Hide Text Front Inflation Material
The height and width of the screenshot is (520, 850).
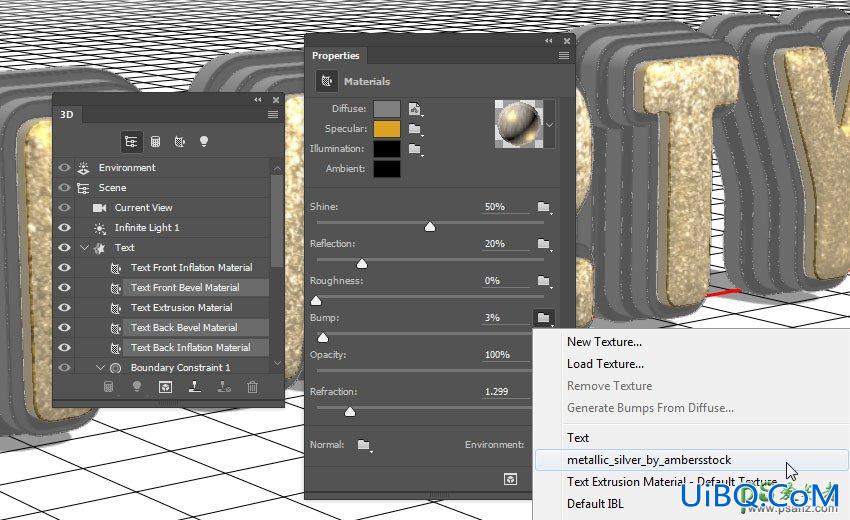[x=64, y=268]
